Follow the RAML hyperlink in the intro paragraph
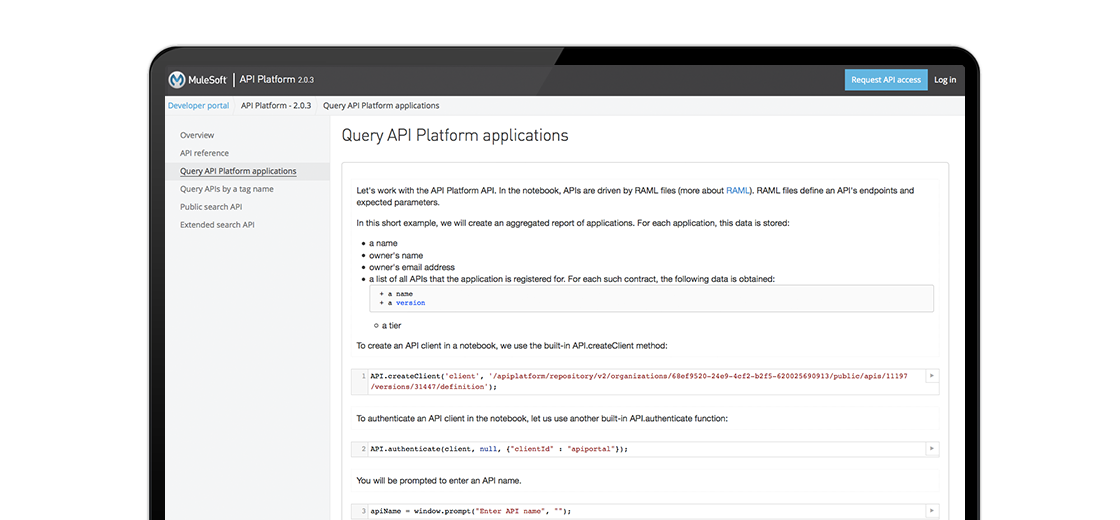 tap(738, 191)
